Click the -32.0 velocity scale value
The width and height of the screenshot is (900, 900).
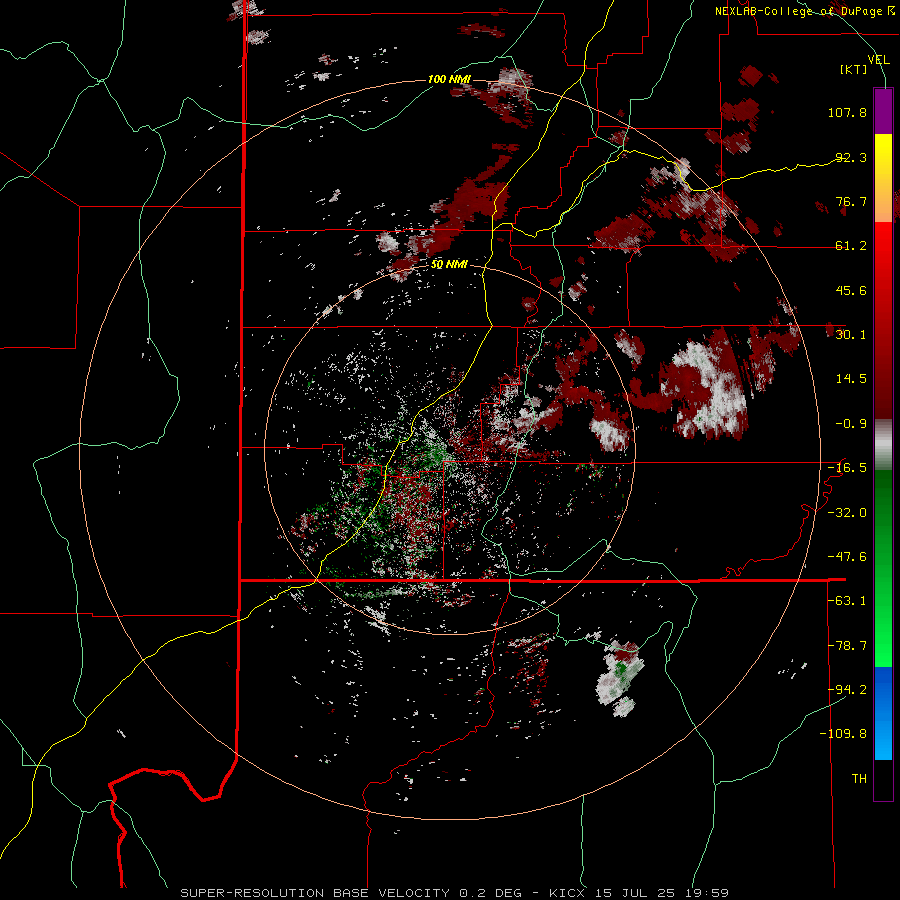click(847, 512)
